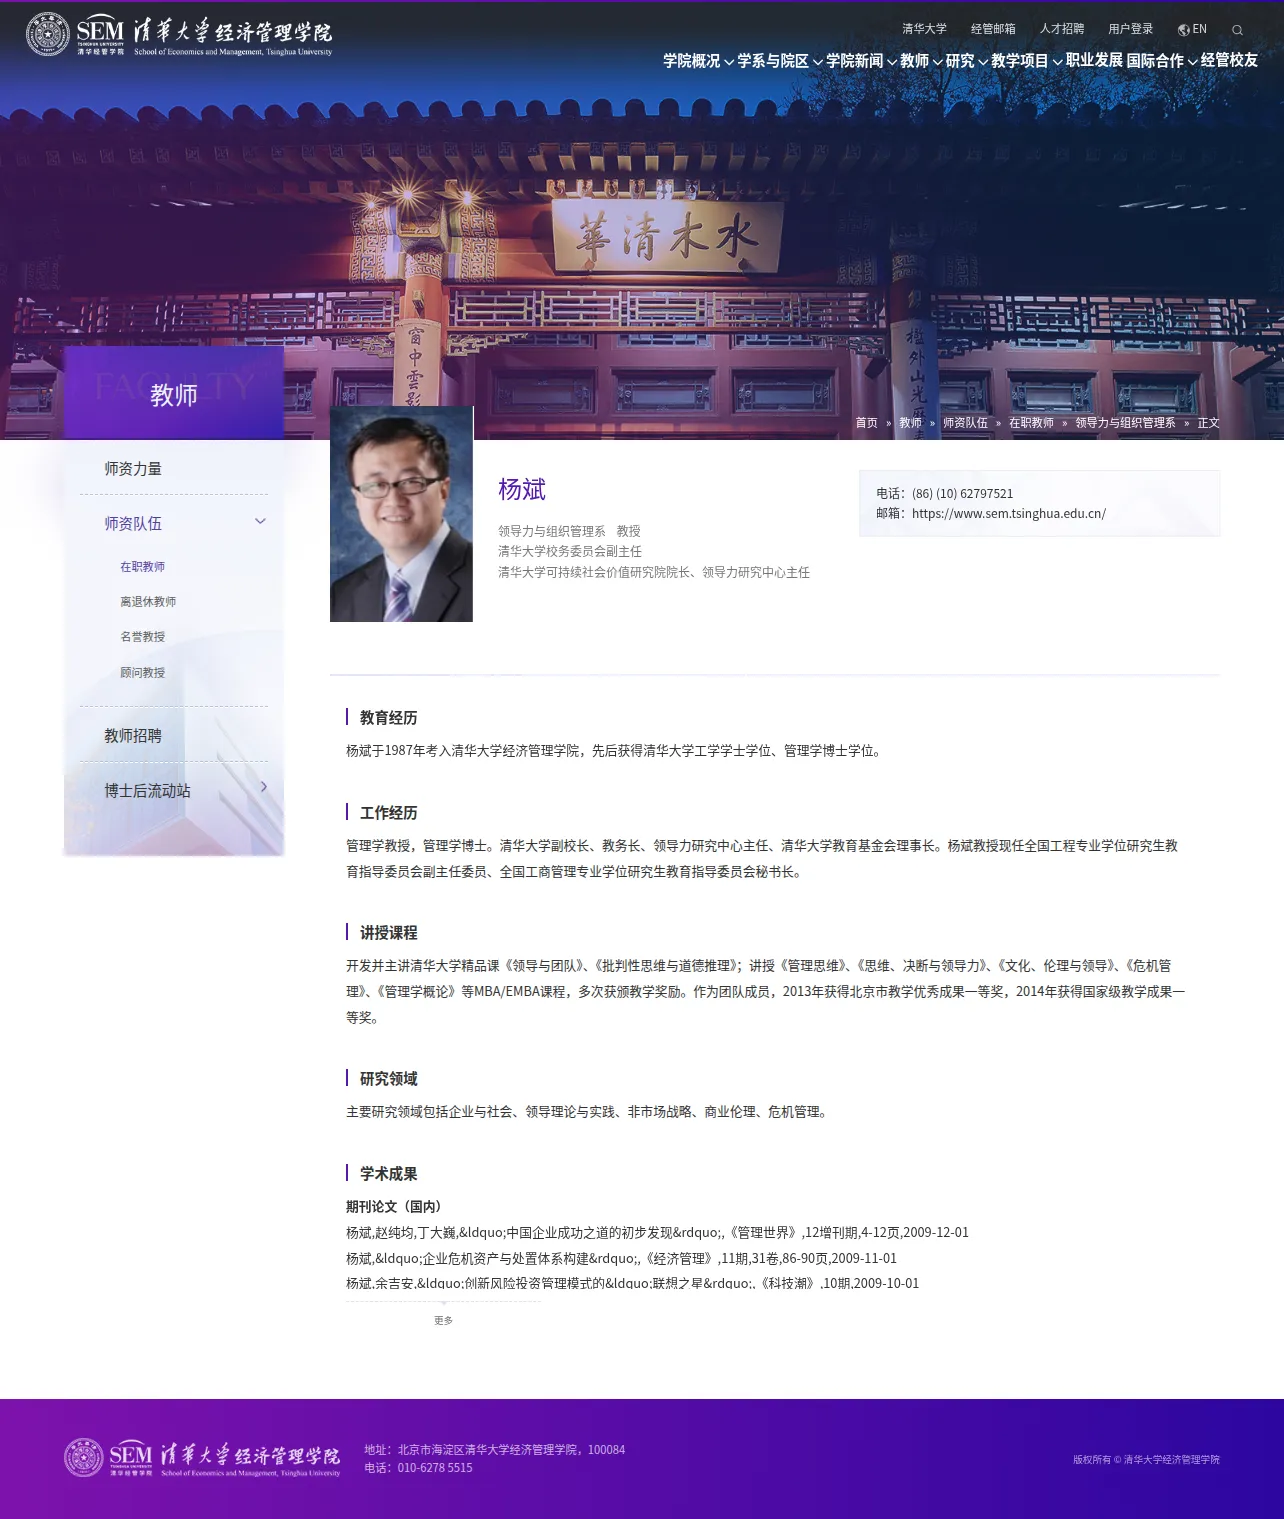1284x1519 pixels.
Task: Select 博士后流动站 in the sidebar
Action: point(147,791)
